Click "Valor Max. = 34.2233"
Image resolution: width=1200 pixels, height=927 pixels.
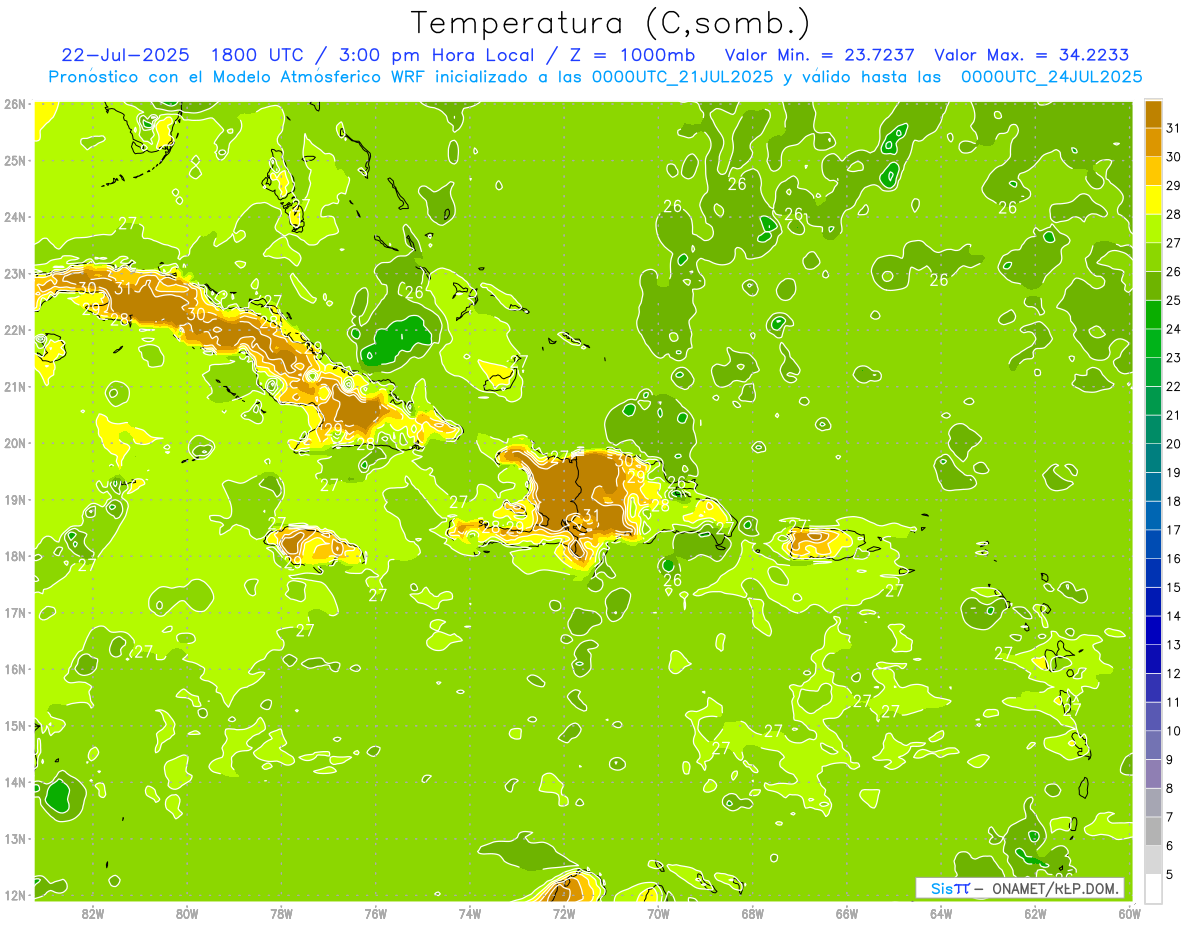1033,55
